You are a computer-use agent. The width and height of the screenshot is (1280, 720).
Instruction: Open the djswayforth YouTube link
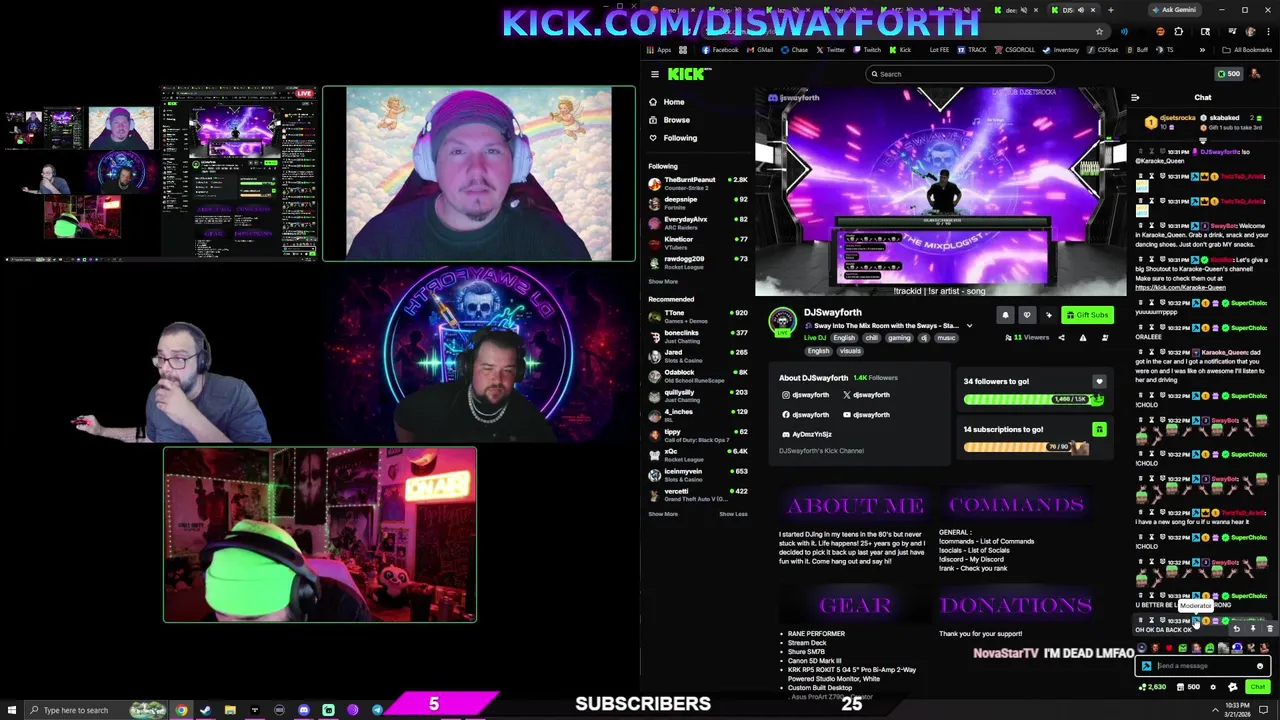[x=867, y=415]
